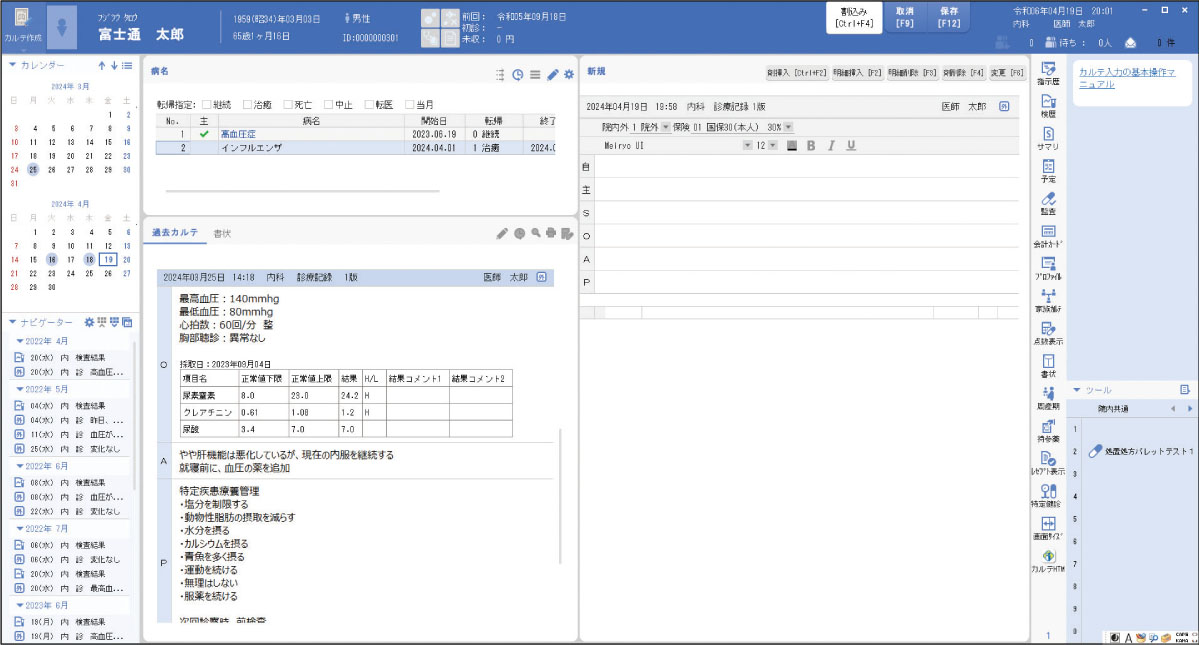Open the 指示歴 order history icon
The width and height of the screenshot is (1199, 645).
1048,71
